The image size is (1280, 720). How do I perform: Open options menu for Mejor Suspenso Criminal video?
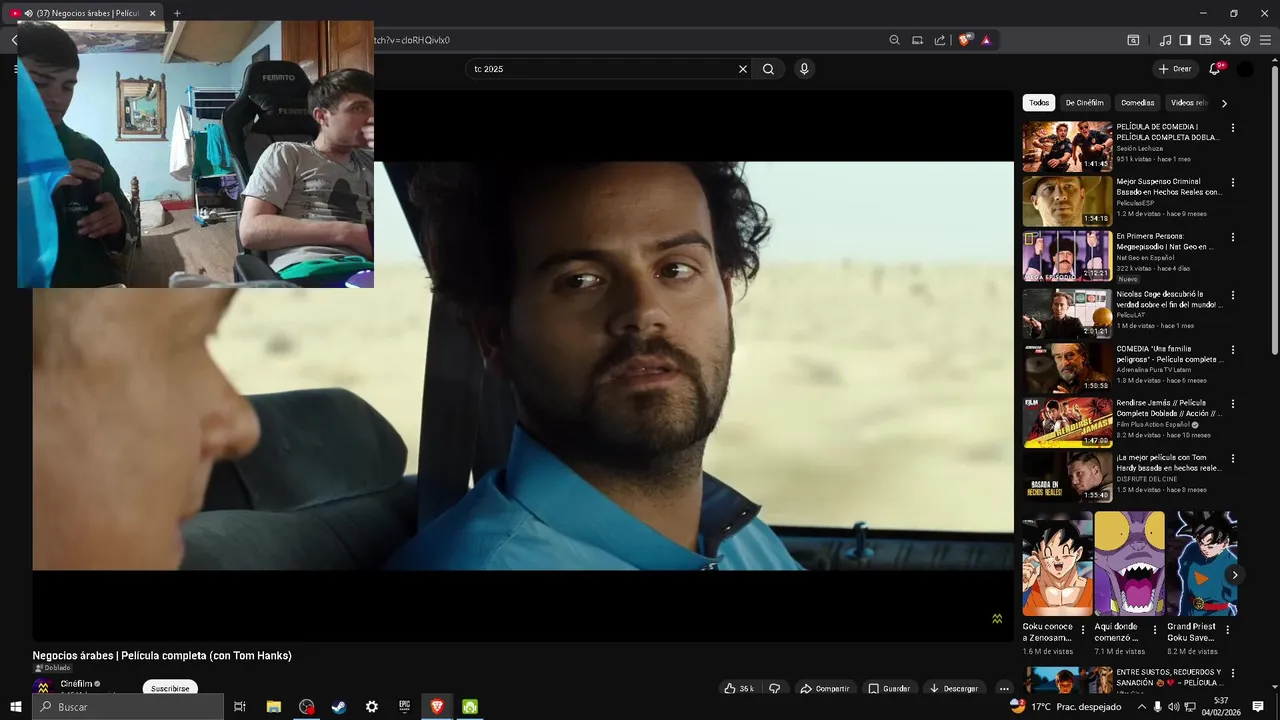tap(1232, 183)
